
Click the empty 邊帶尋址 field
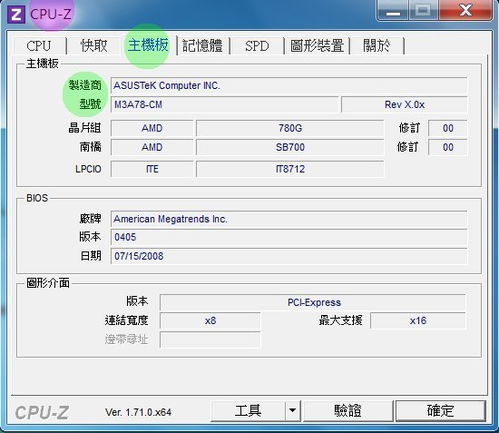[x=210, y=340]
